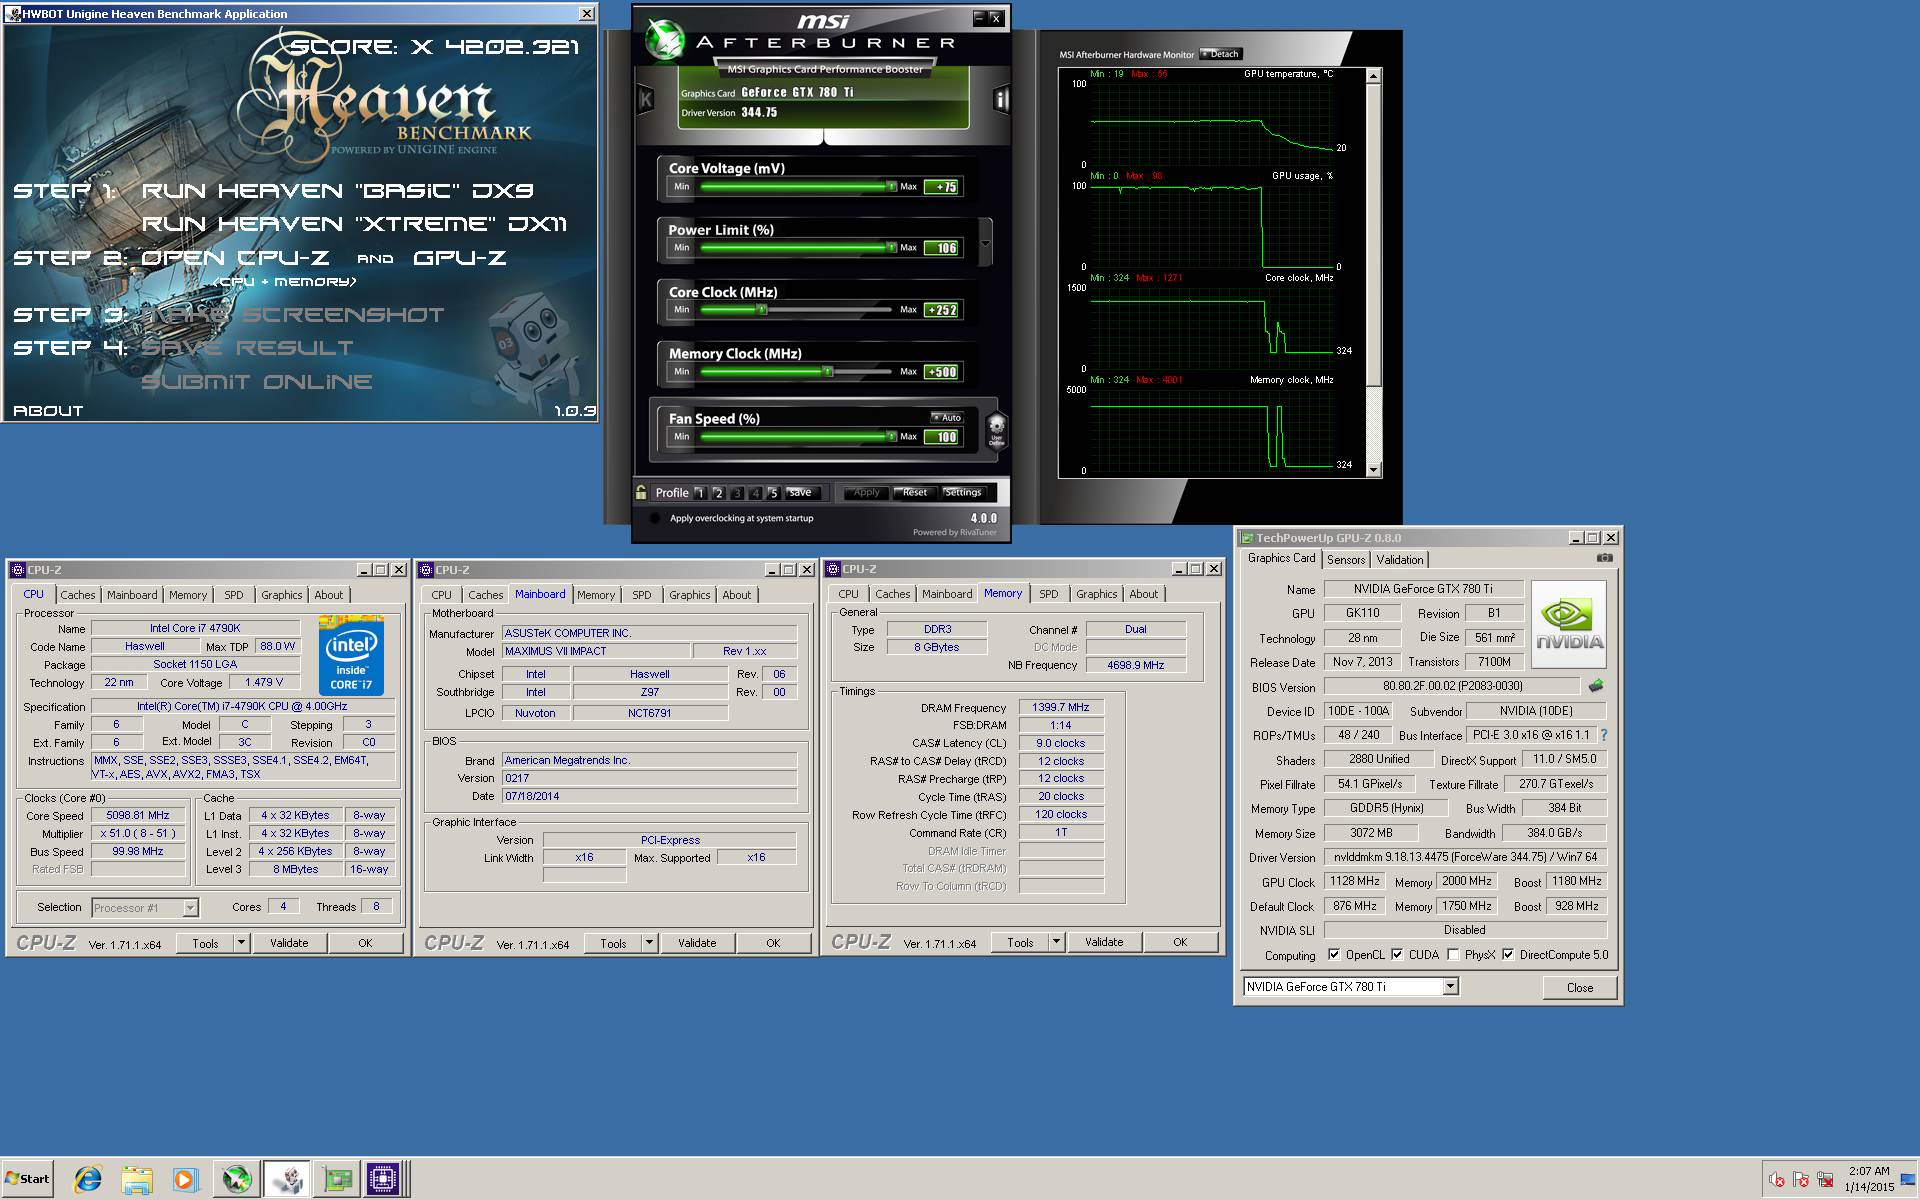This screenshot has width=1920, height=1200.
Task: Click the Afterburner profile lock icon
Action: coord(641,492)
